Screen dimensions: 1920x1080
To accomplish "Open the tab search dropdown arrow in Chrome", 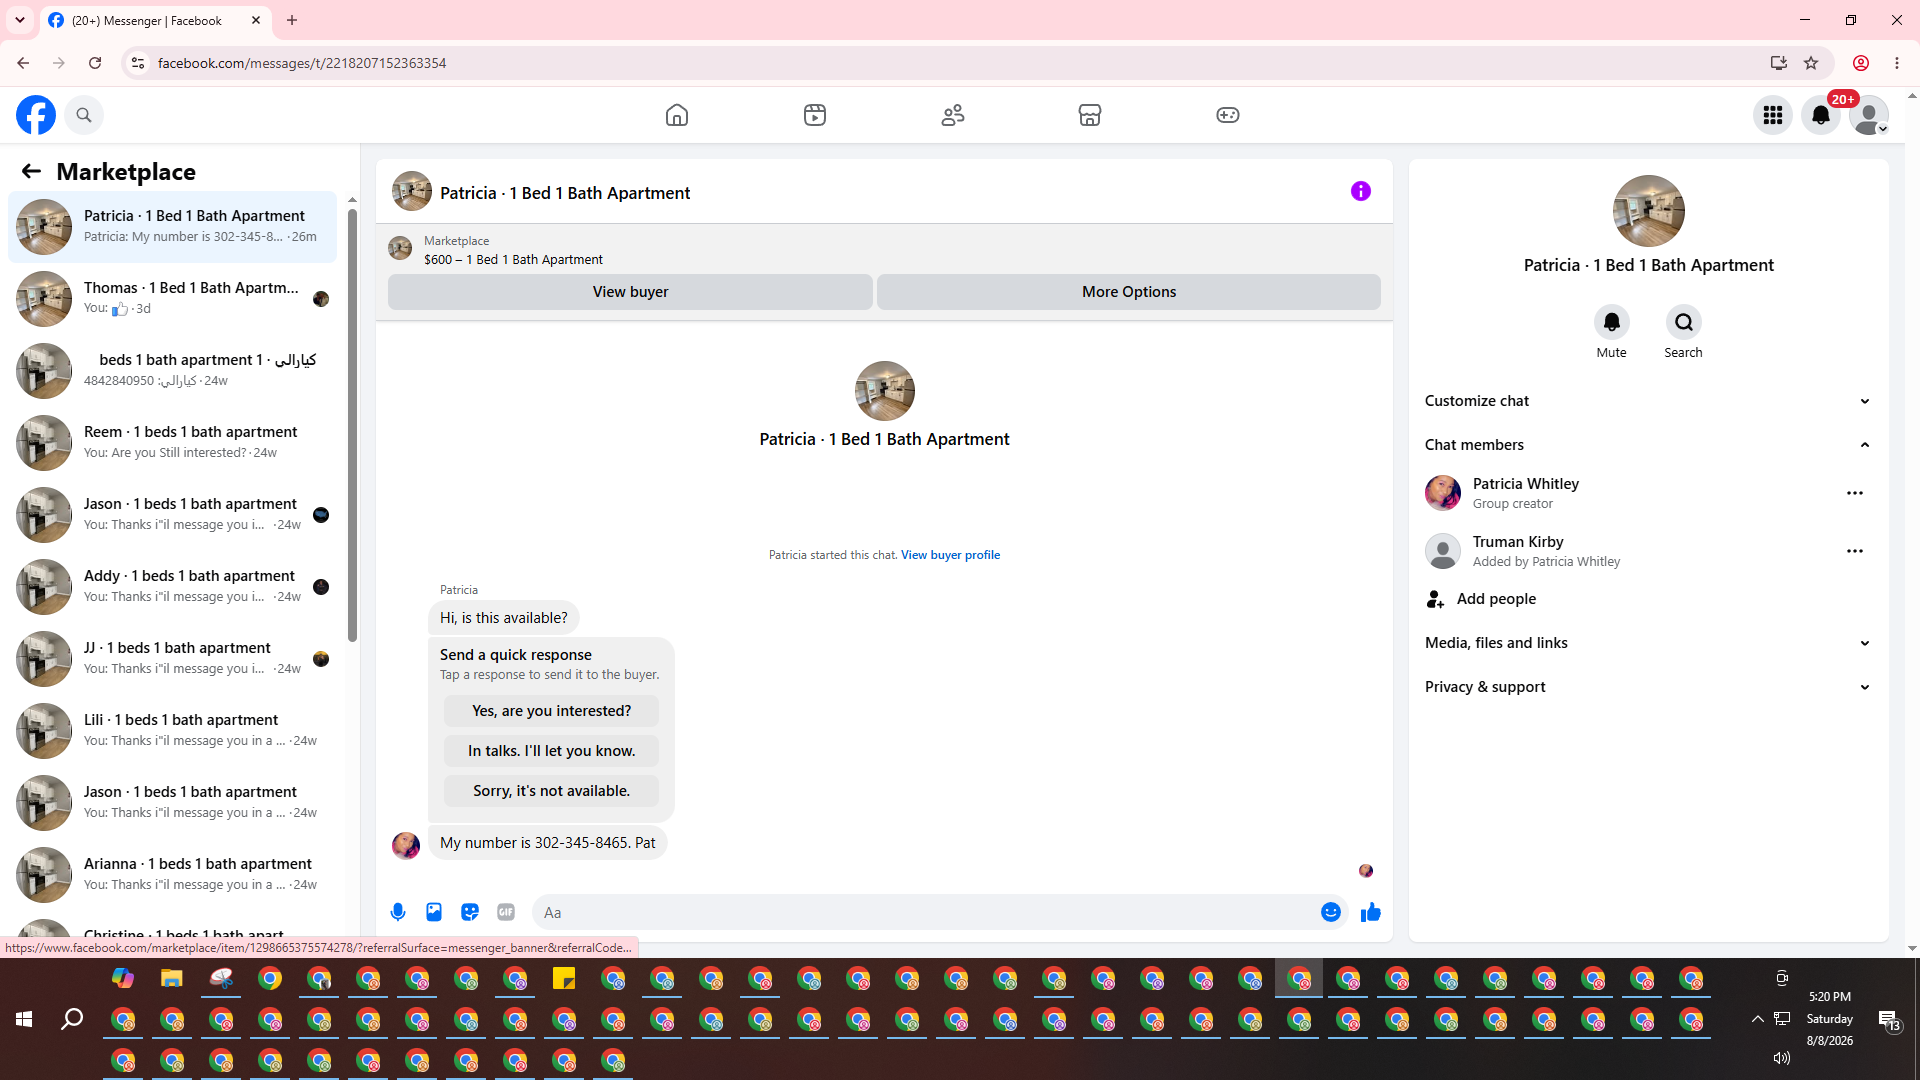I will [x=20, y=20].
